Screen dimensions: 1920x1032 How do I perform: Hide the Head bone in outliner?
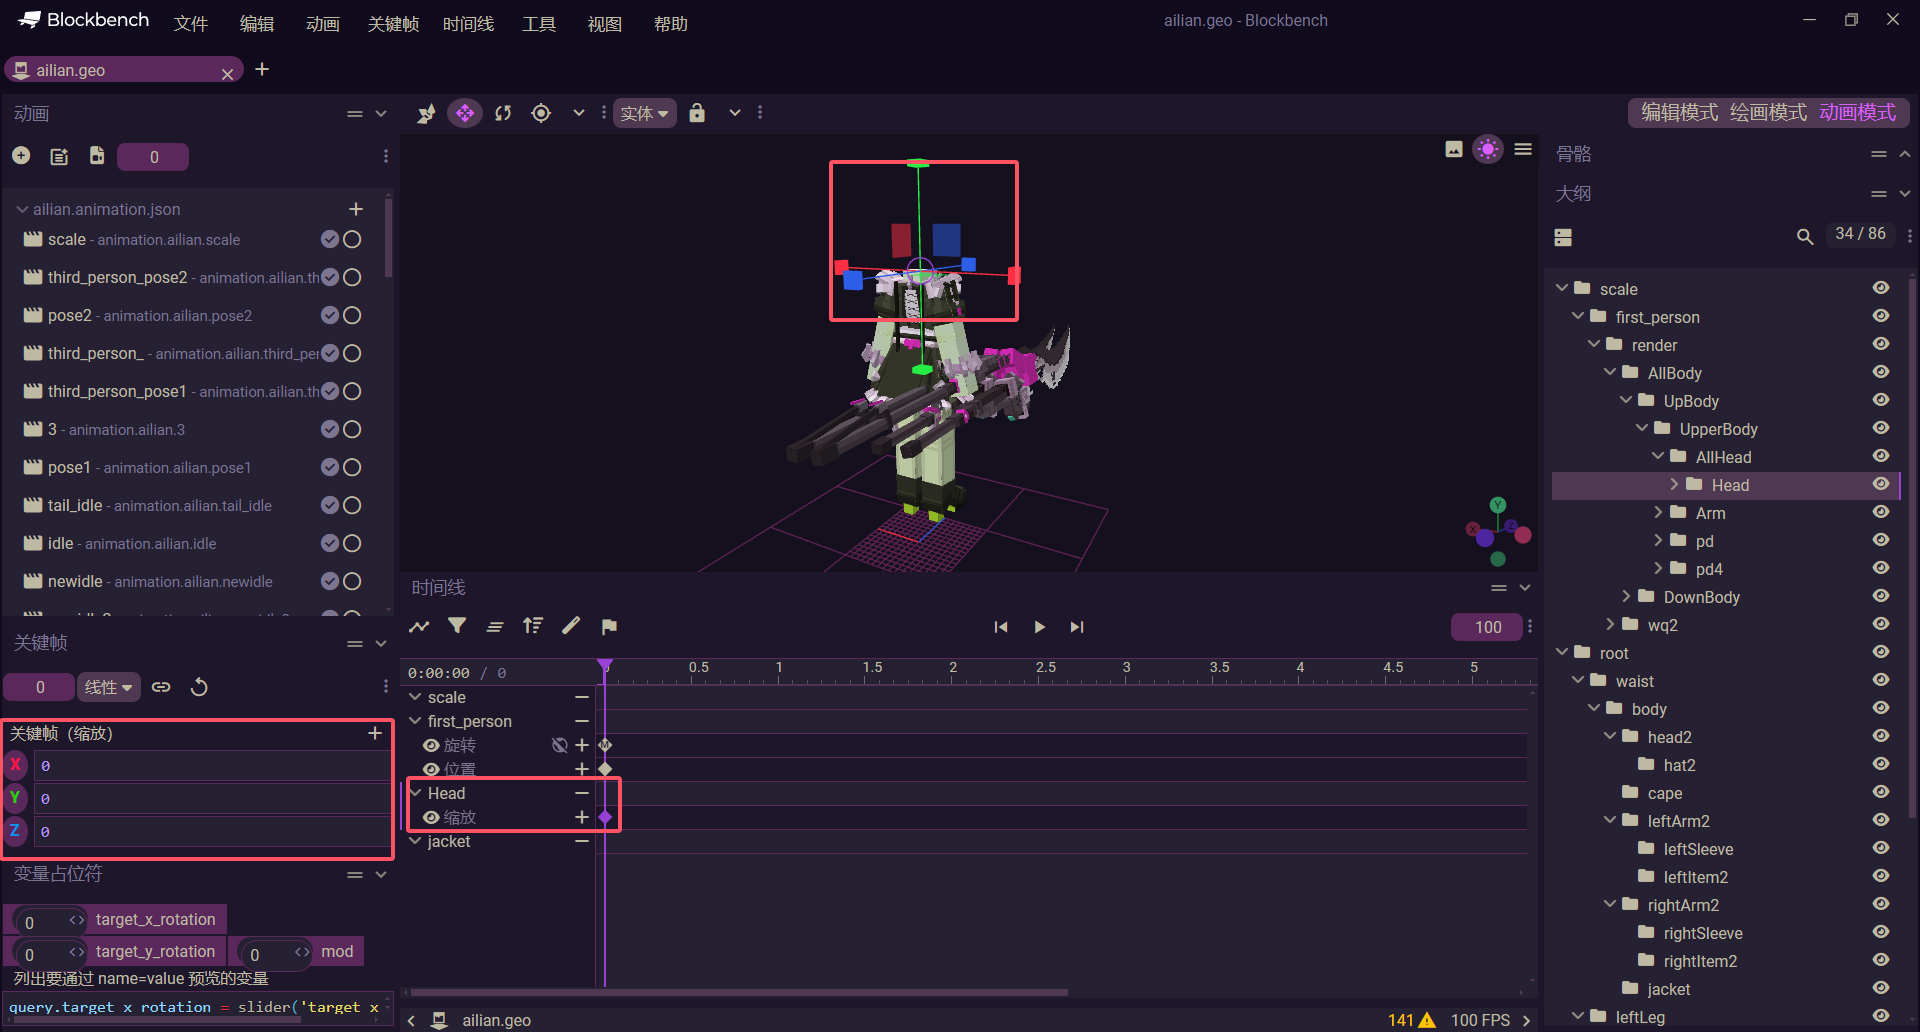point(1880,484)
